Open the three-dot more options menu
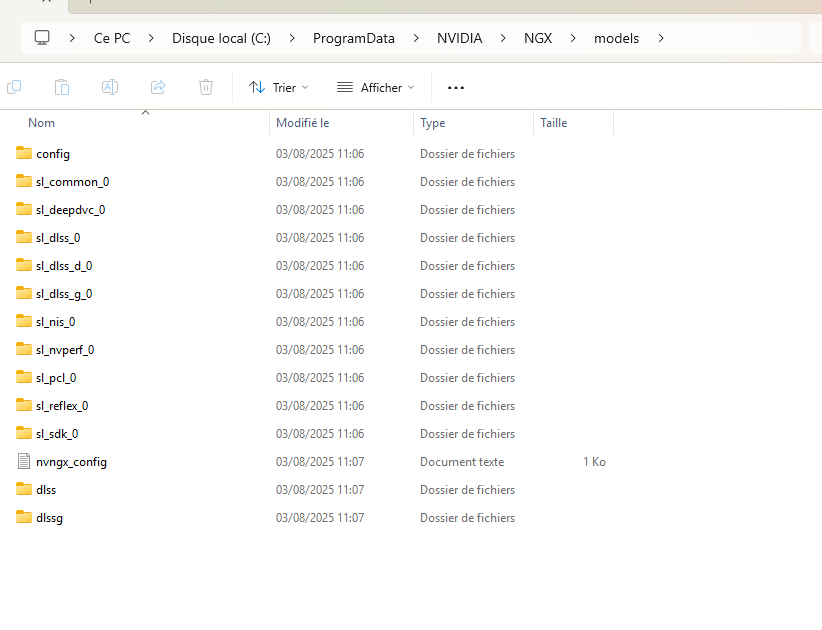 456,88
